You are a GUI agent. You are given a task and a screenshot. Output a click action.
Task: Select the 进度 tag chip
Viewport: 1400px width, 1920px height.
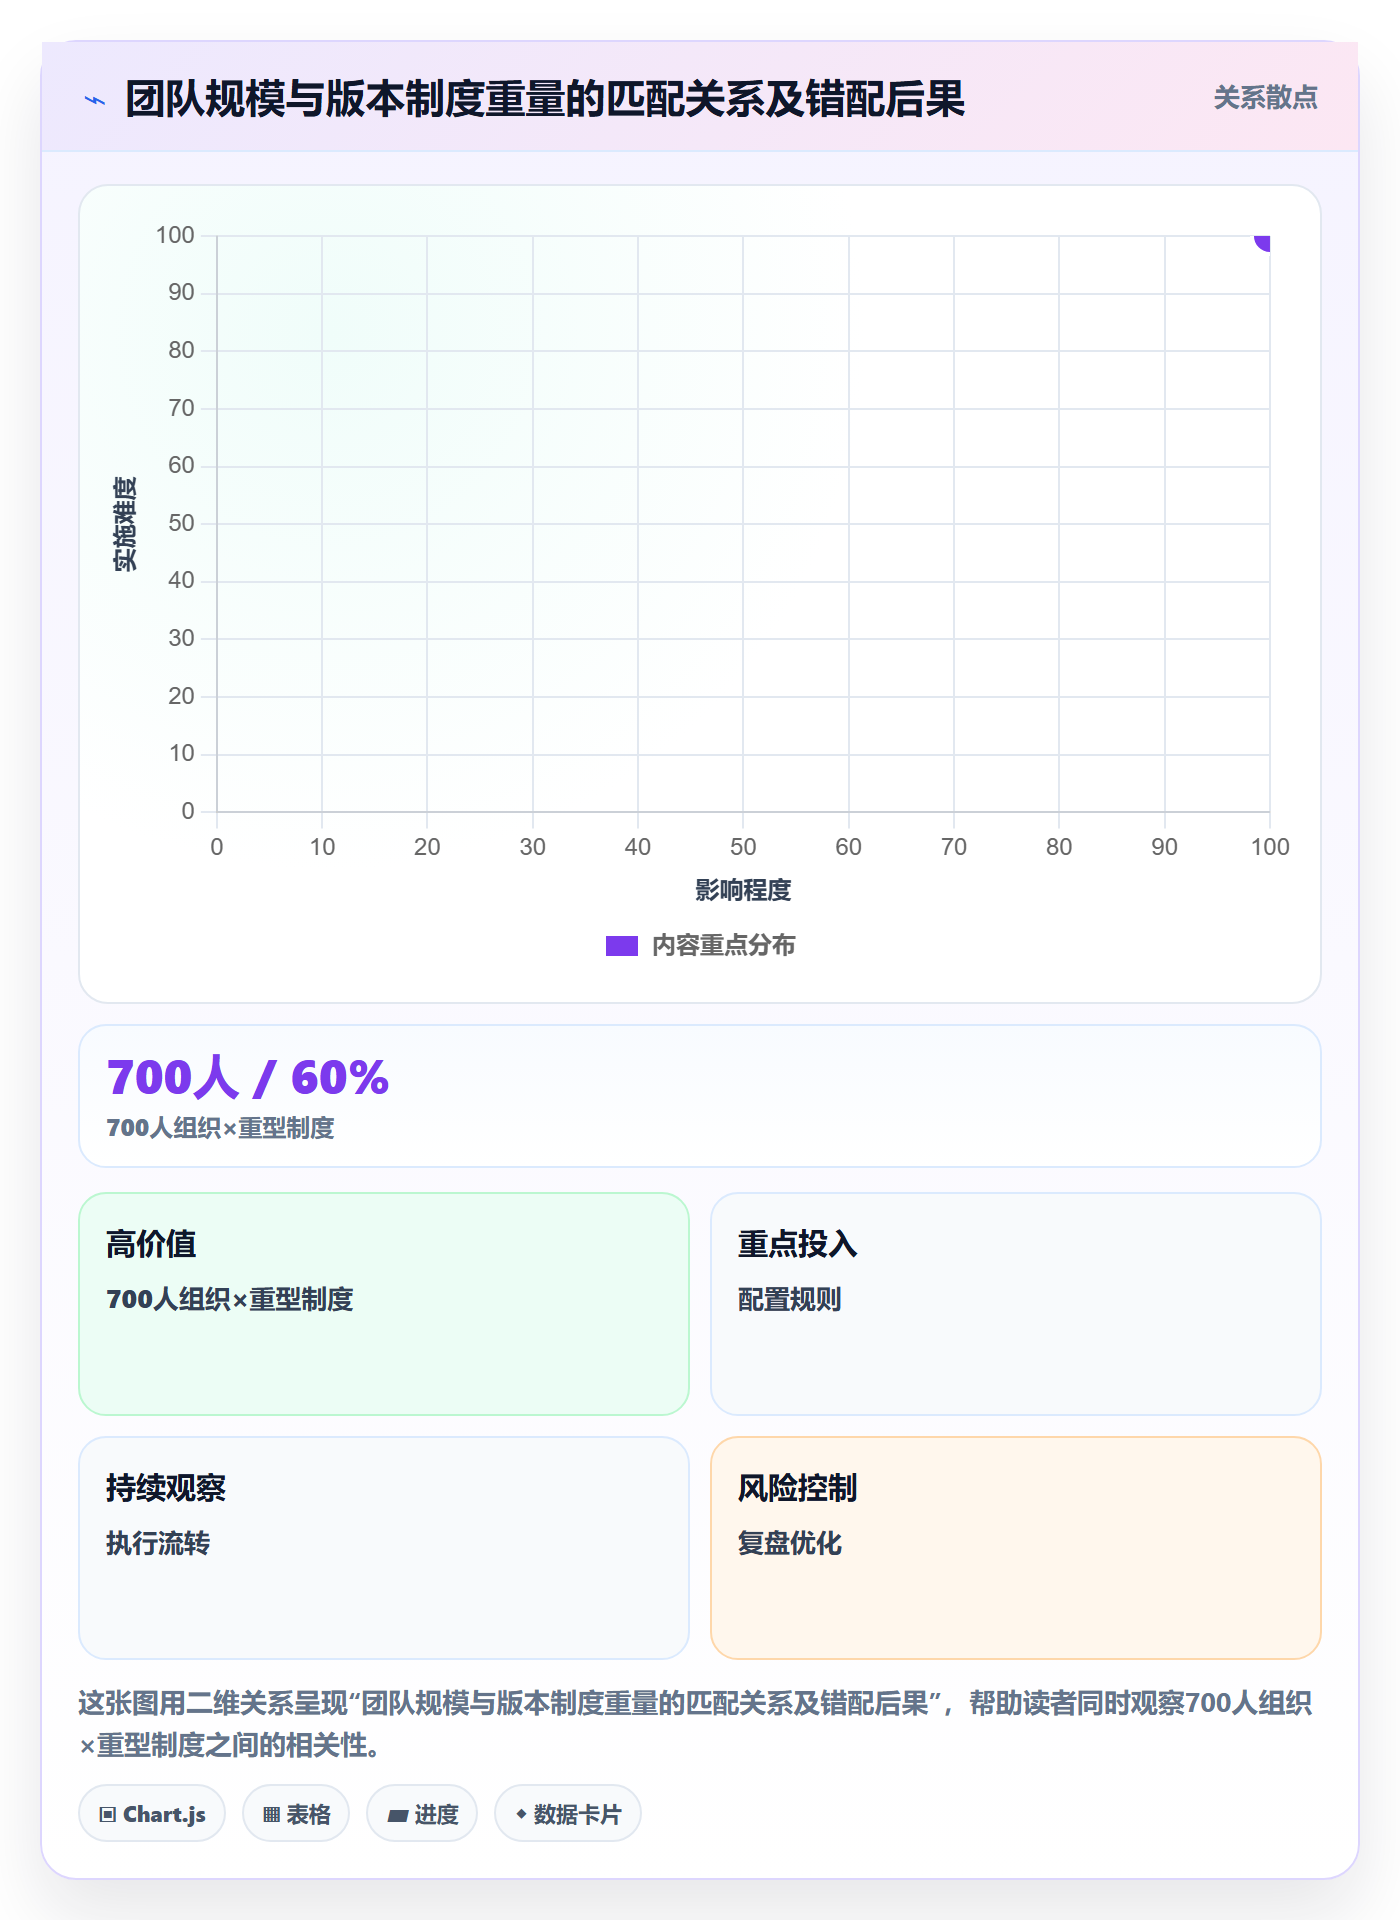point(422,1814)
